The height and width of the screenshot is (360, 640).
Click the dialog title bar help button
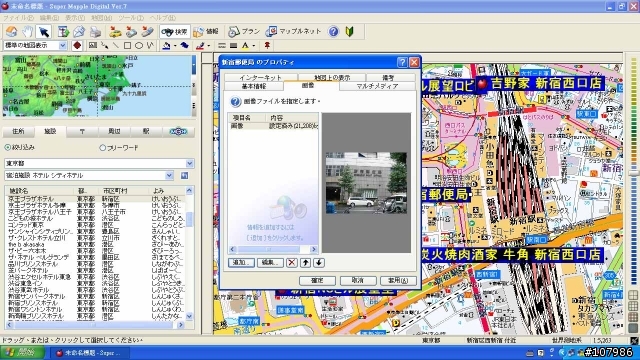click(x=402, y=62)
